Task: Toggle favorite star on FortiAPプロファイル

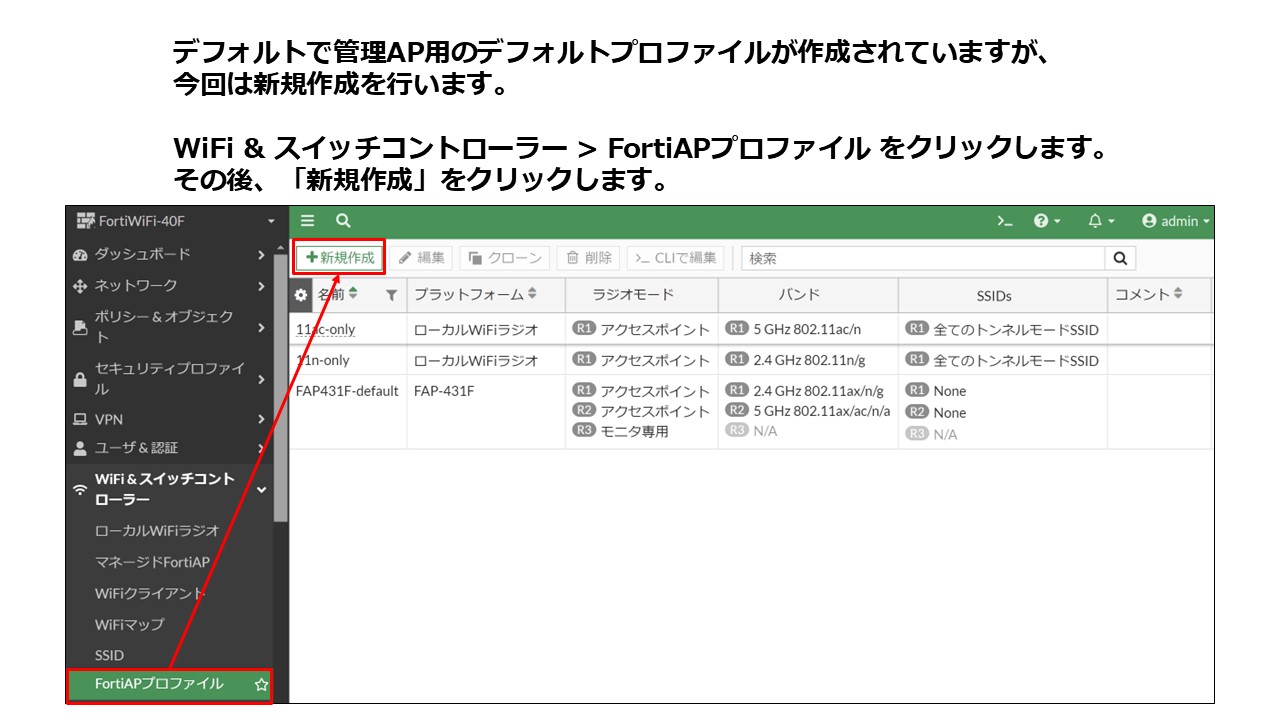Action: pyautogui.click(x=261, y=685)
